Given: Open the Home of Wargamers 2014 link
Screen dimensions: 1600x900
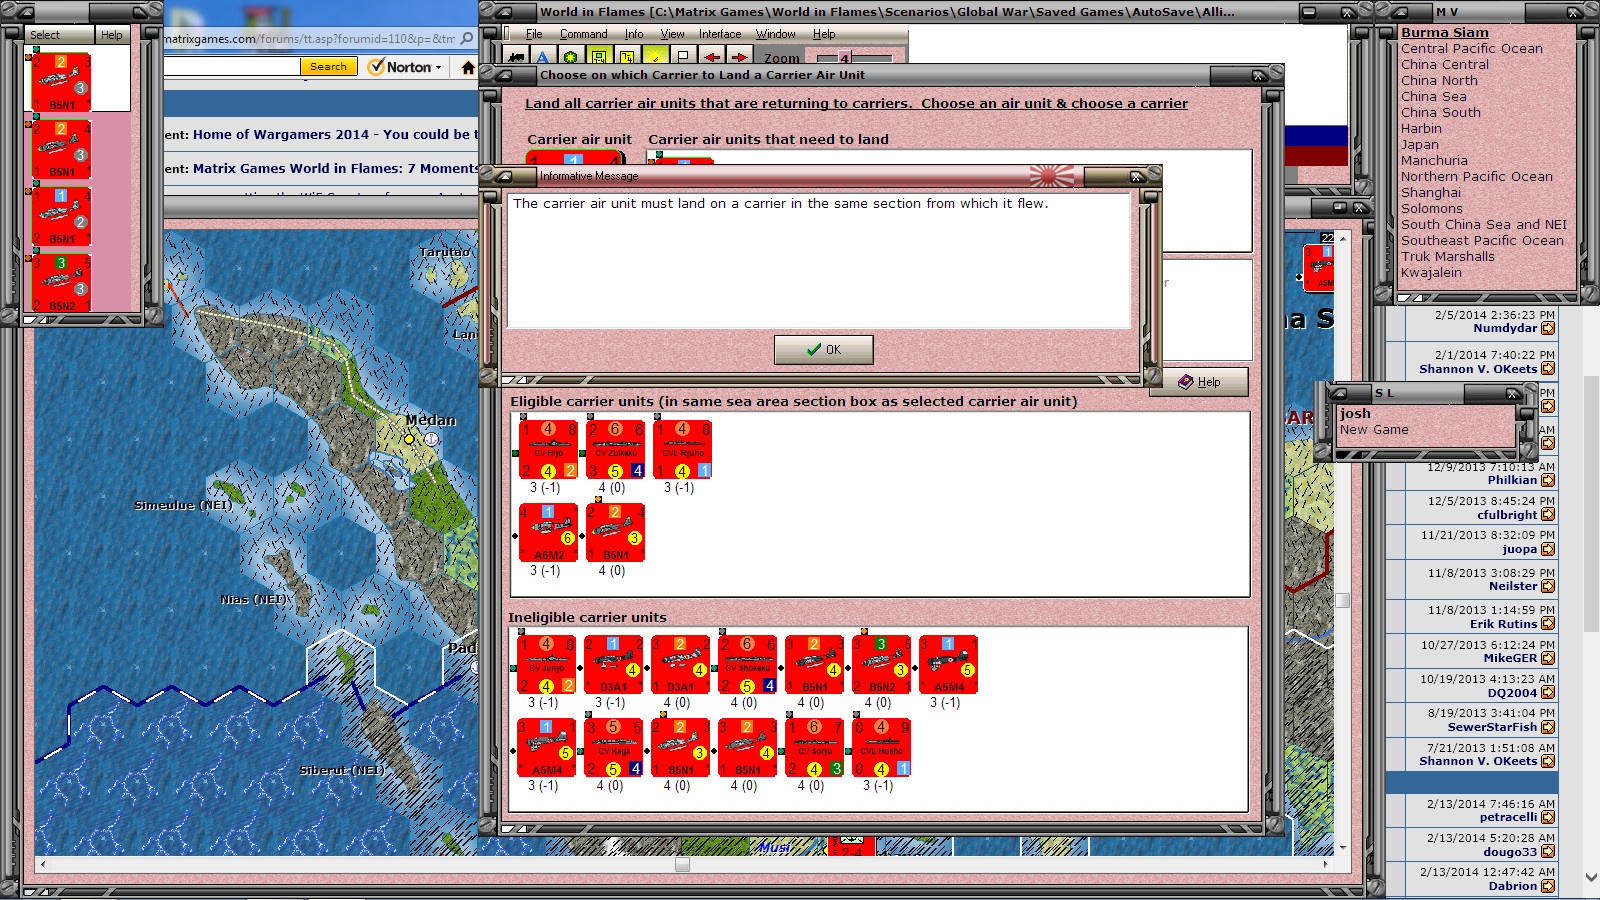Looking at the screenshot, I should coord(335,134).
